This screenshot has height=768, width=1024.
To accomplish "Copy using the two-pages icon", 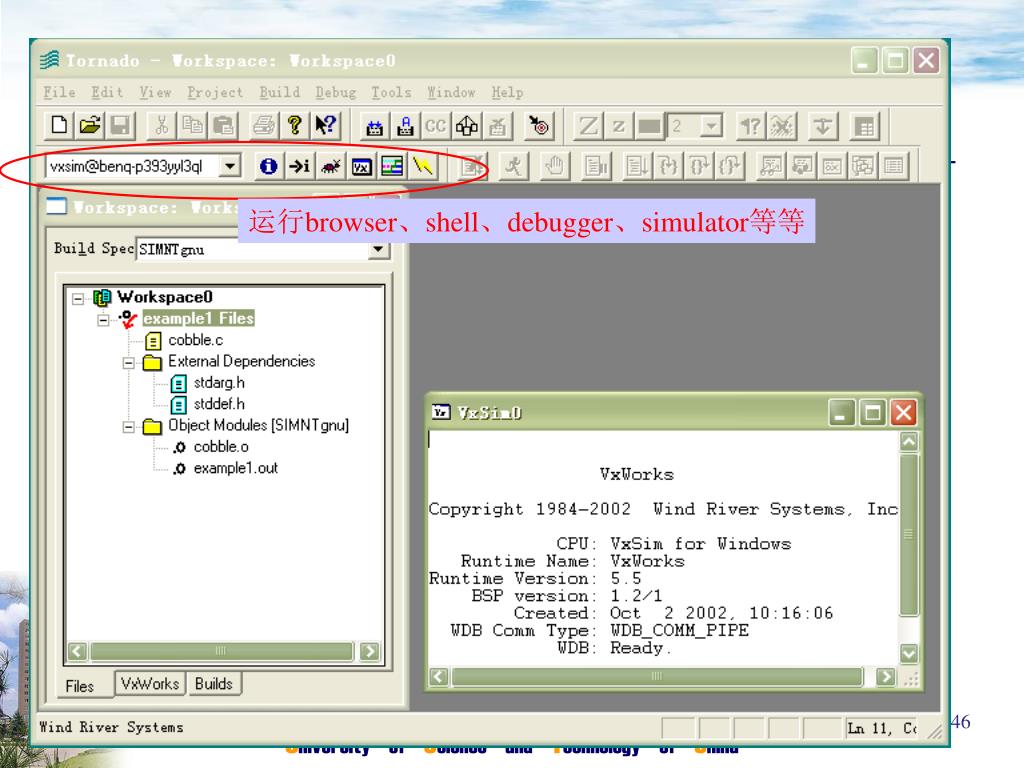I will click(192, 125).
